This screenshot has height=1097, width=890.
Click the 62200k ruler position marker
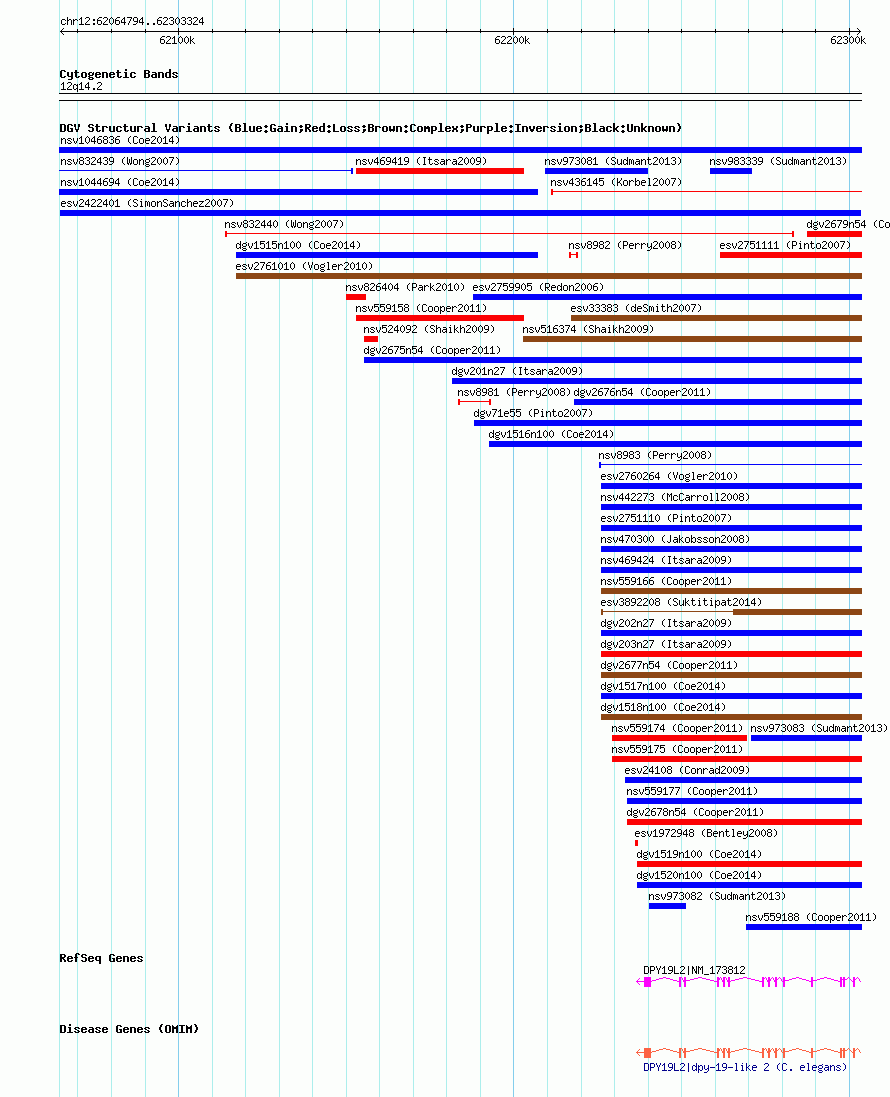(512, 40)
